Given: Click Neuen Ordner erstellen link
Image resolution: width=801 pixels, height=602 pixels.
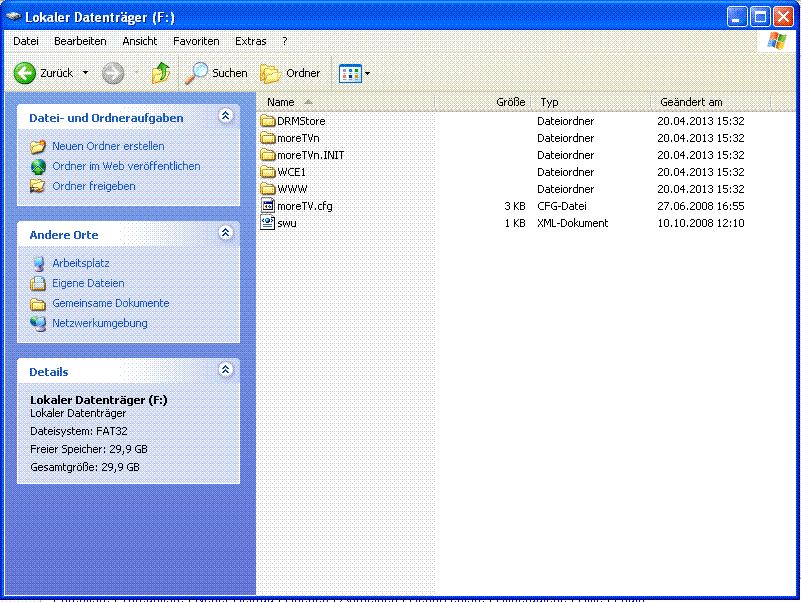Looking at the screenshot, I should [x=108, y=146].
